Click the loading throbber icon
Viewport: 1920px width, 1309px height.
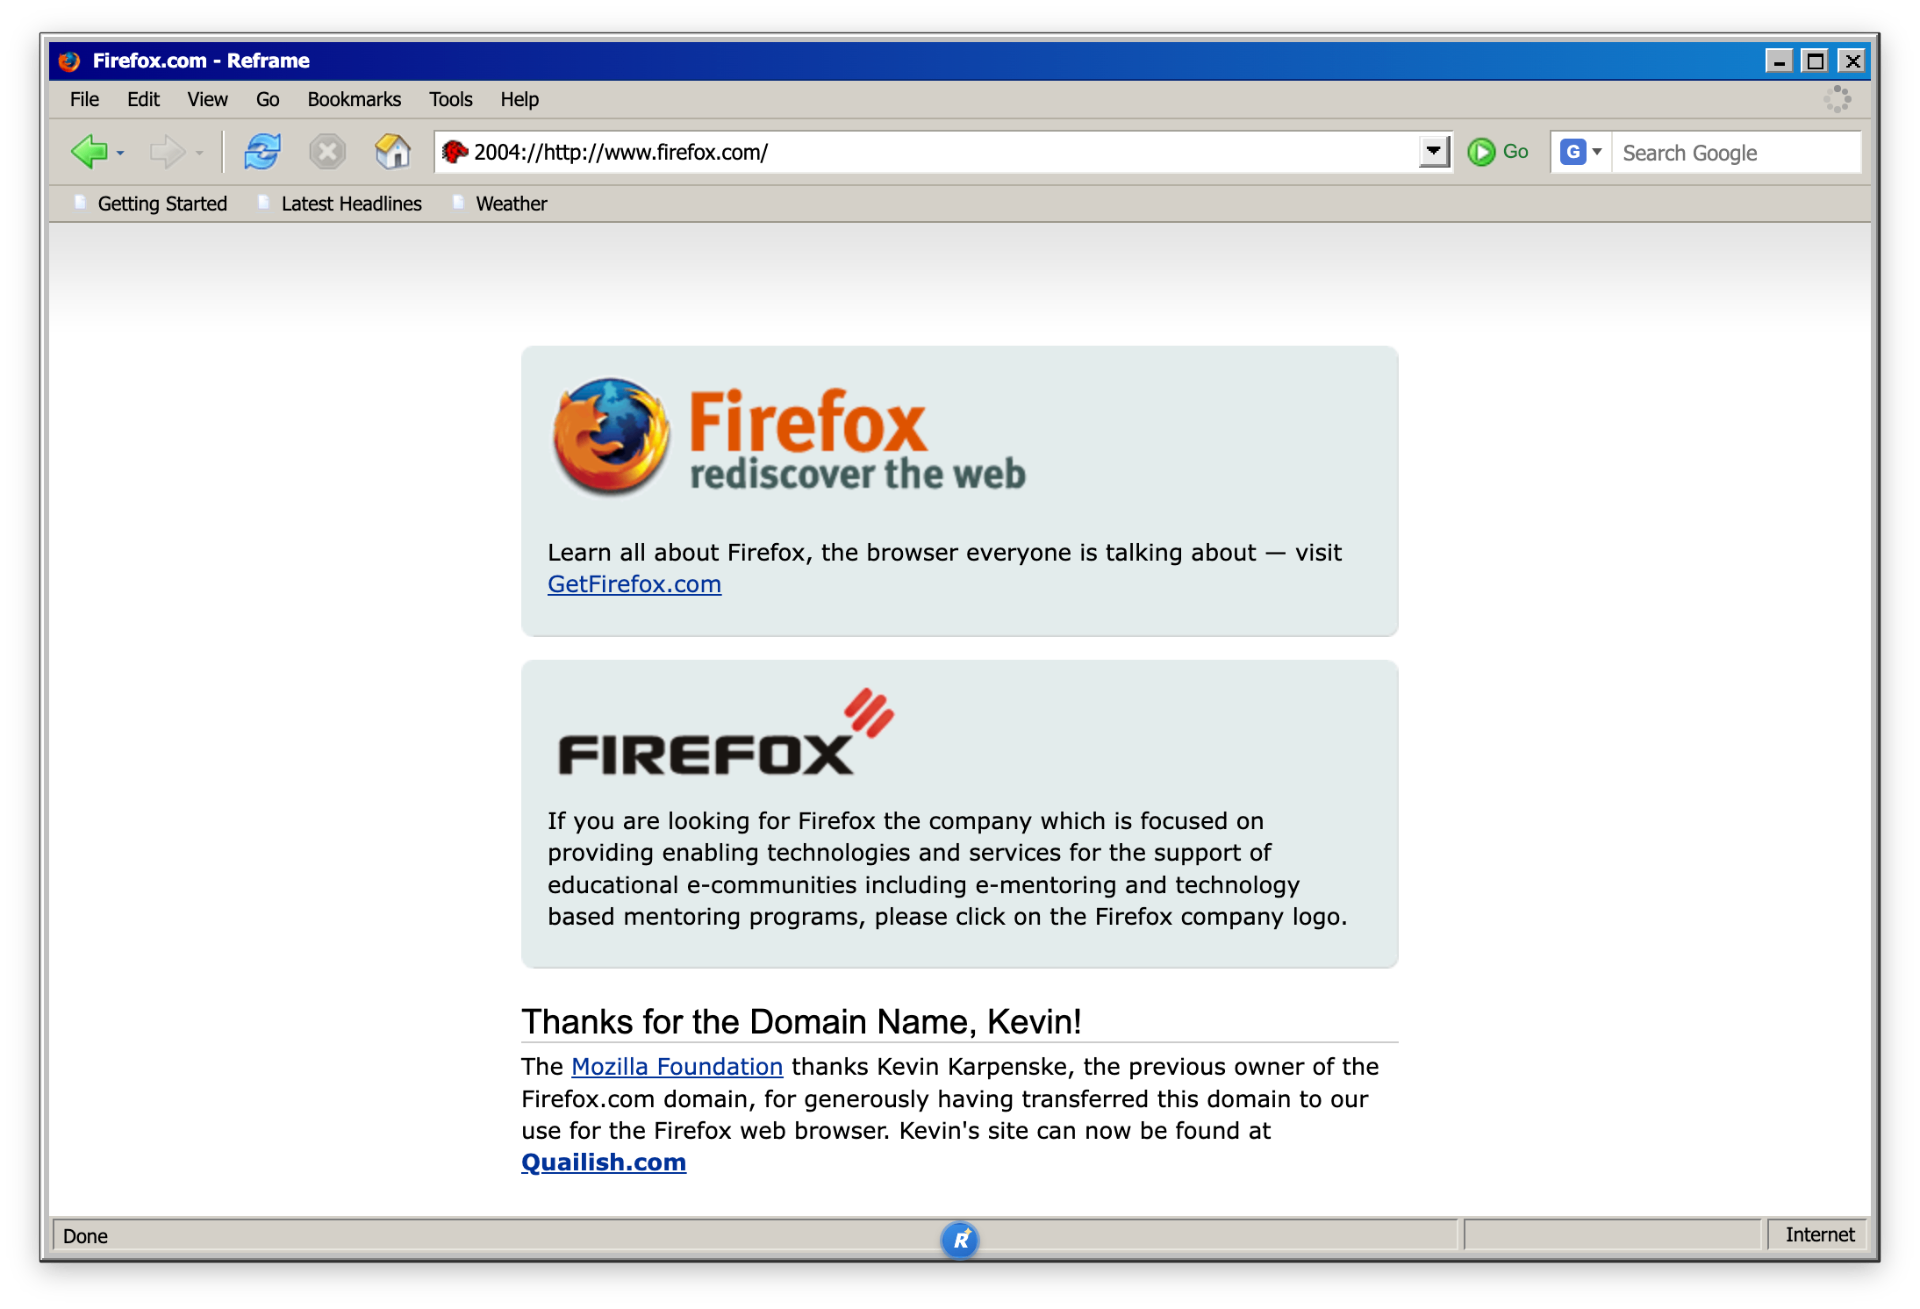(1837, 99)
